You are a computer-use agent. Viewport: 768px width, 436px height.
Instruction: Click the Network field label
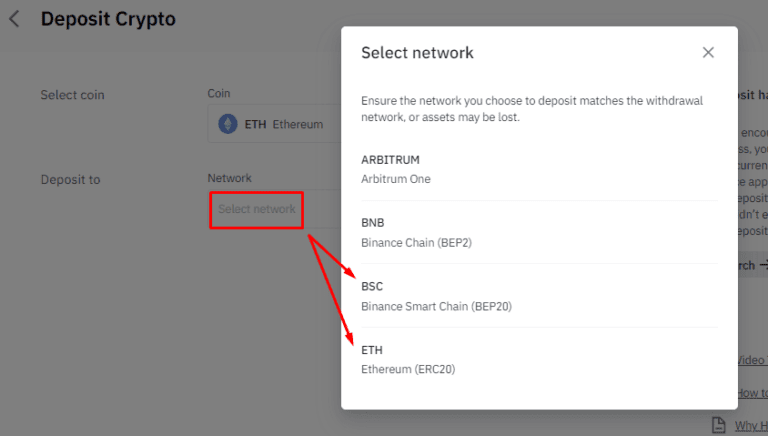(x=230, y=178)
